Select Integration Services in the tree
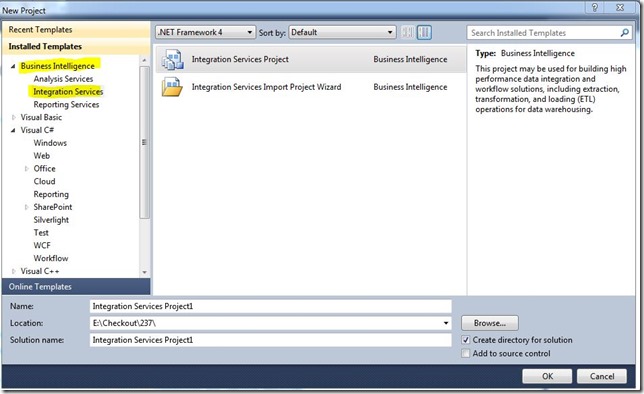 pyautogui.click(x=68, y=92)
